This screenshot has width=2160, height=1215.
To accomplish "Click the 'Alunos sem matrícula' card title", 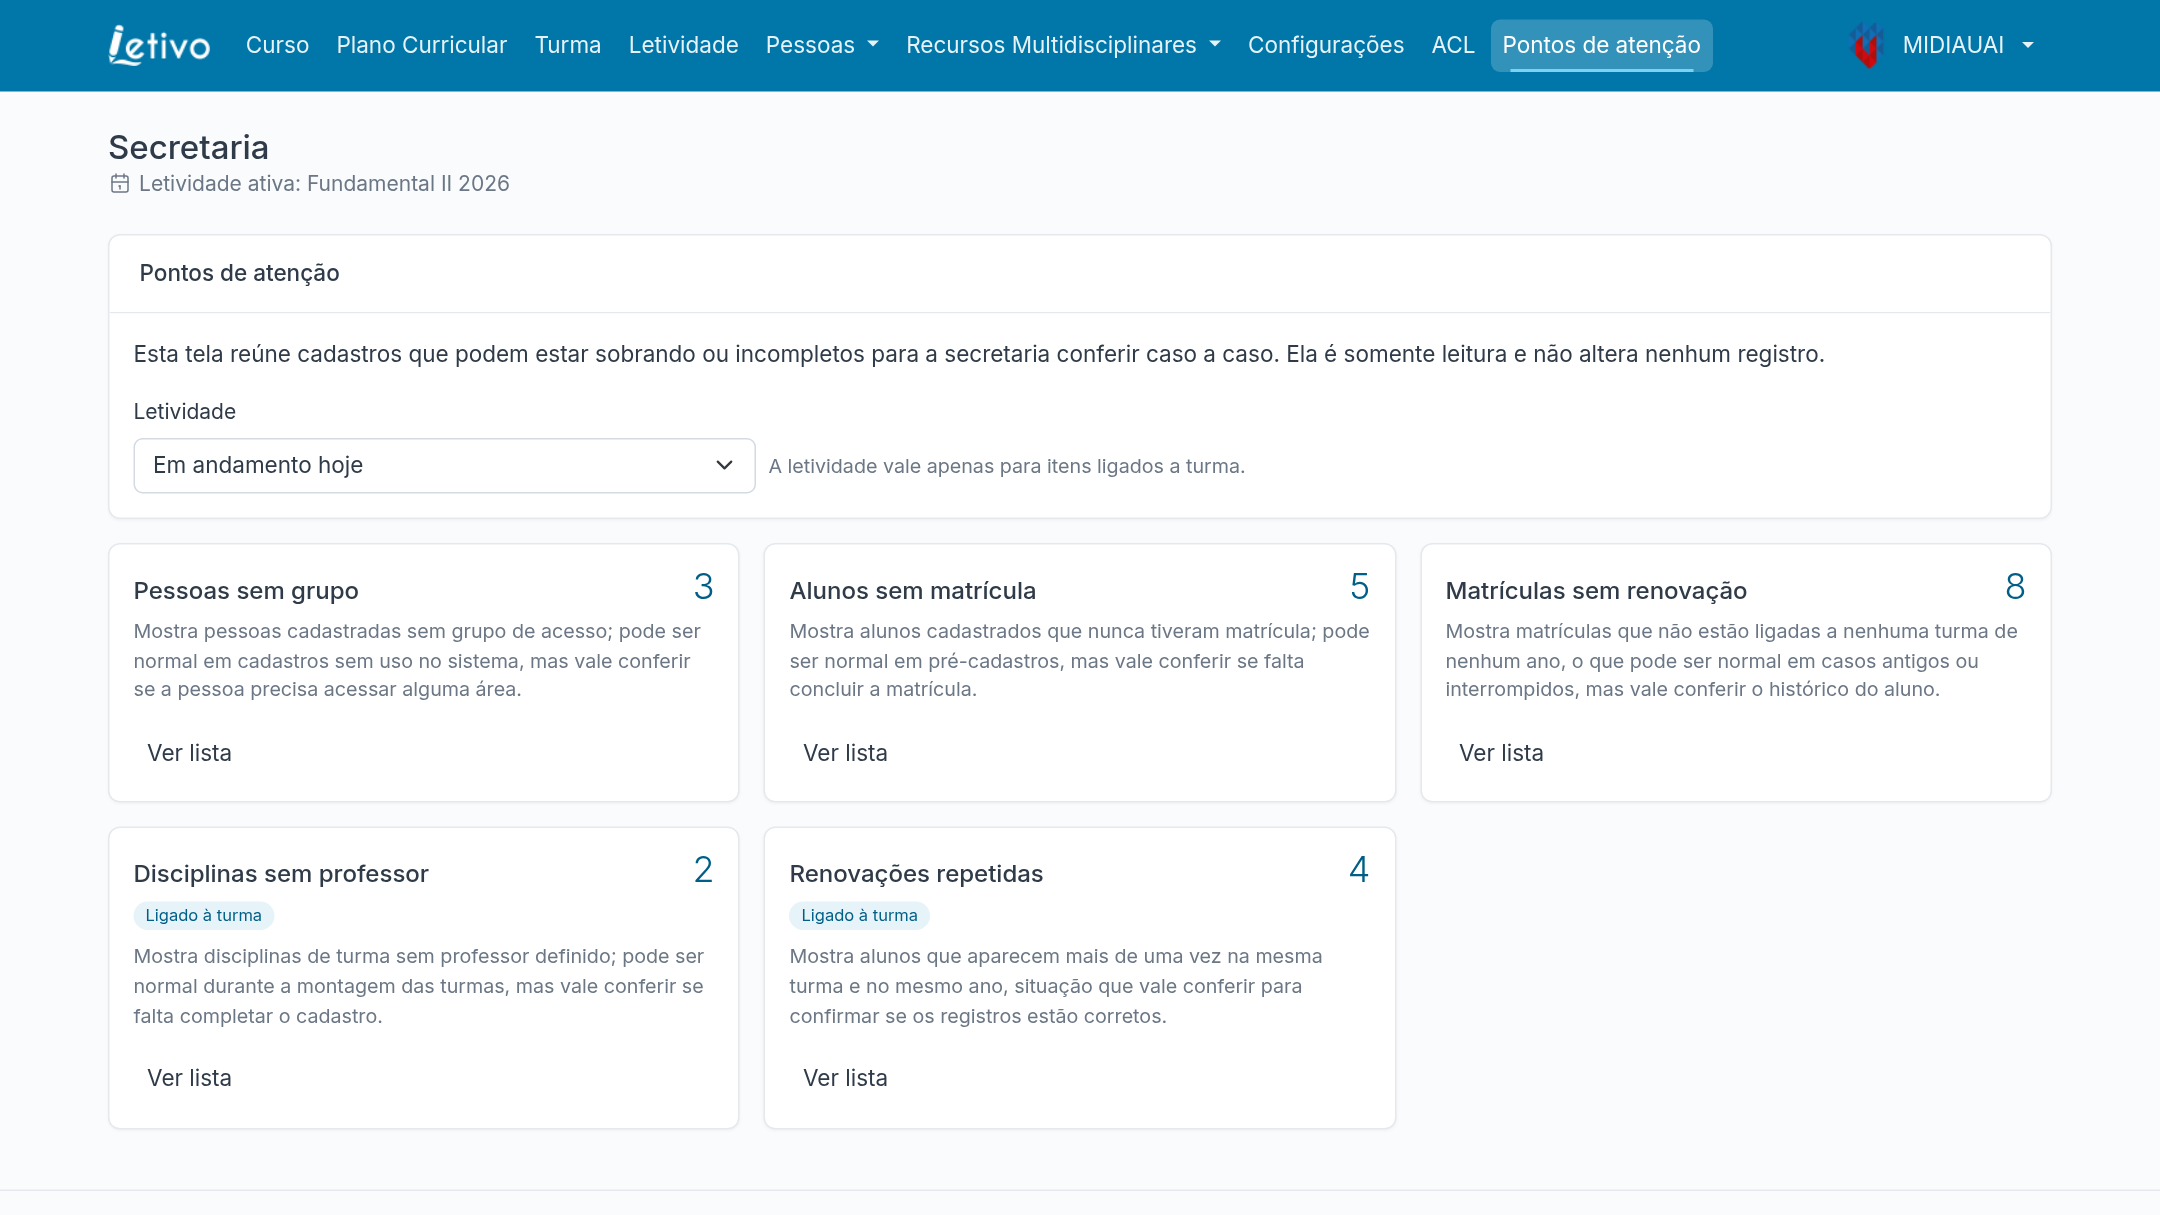I will (x=913, y=591).
